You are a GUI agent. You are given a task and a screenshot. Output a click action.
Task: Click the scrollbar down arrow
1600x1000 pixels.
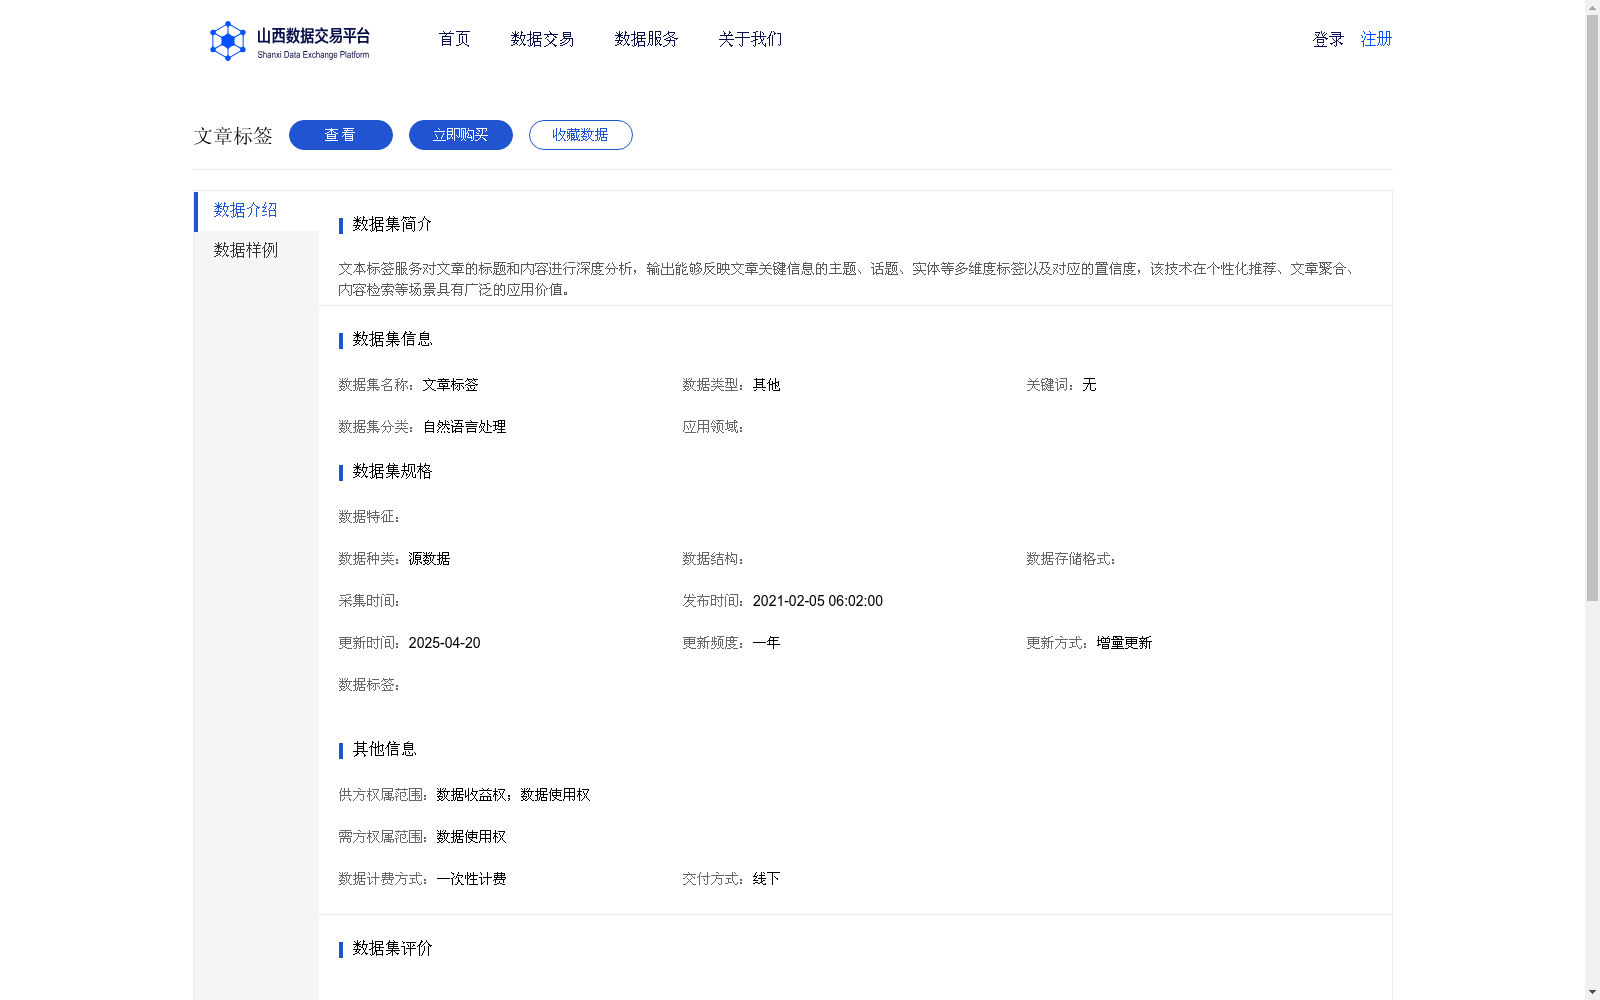(x=1592, y=992)
